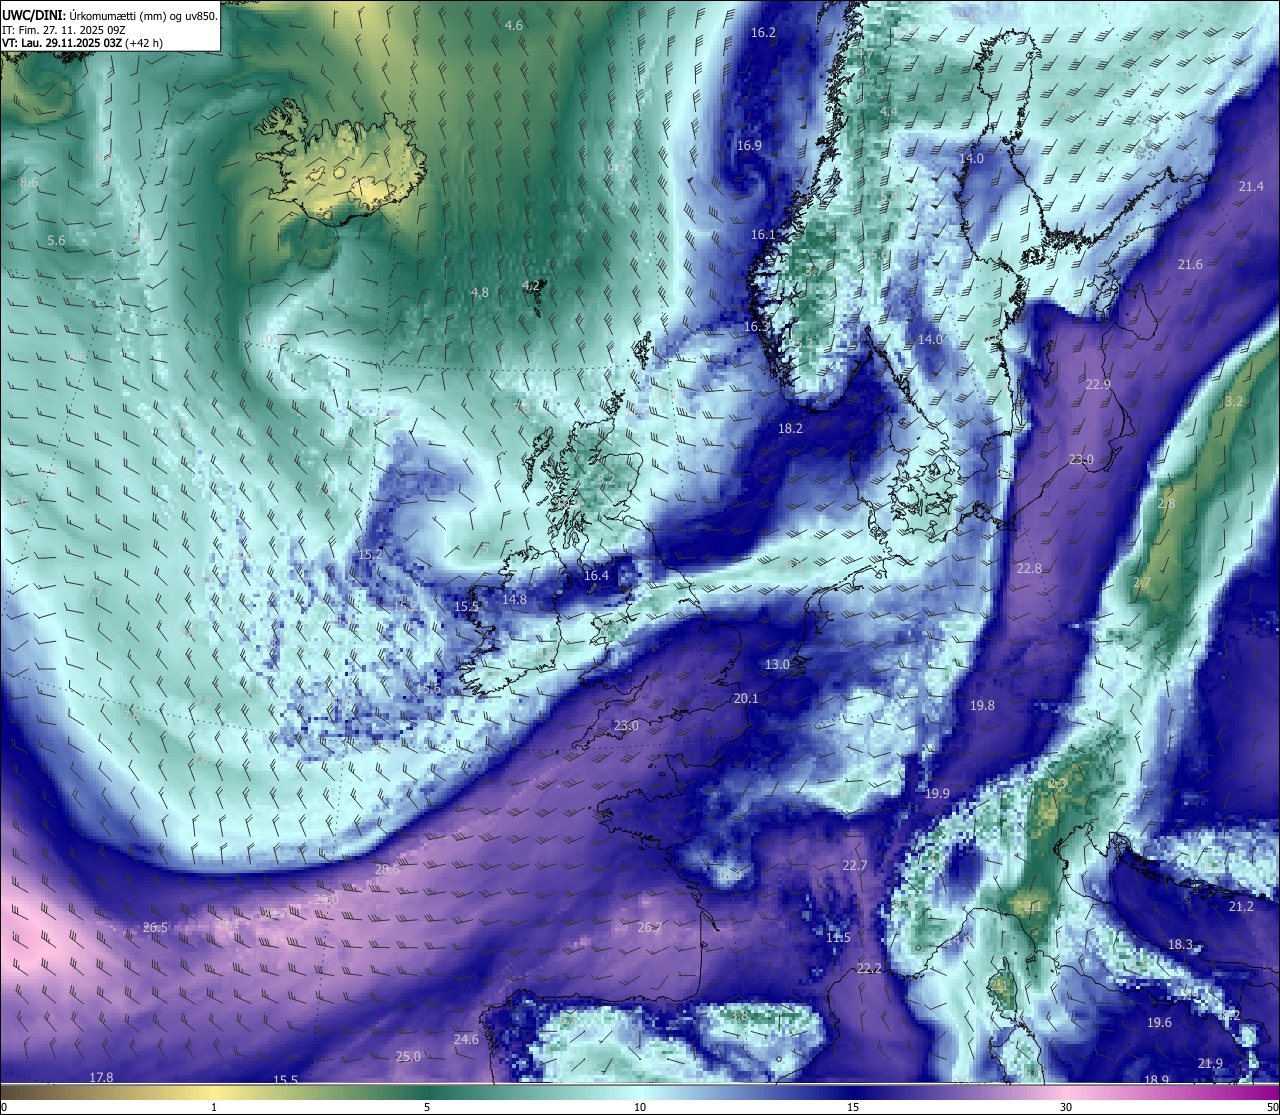Click the 25.0 value label
1280x1115 pixels.
coord(408,1056)
